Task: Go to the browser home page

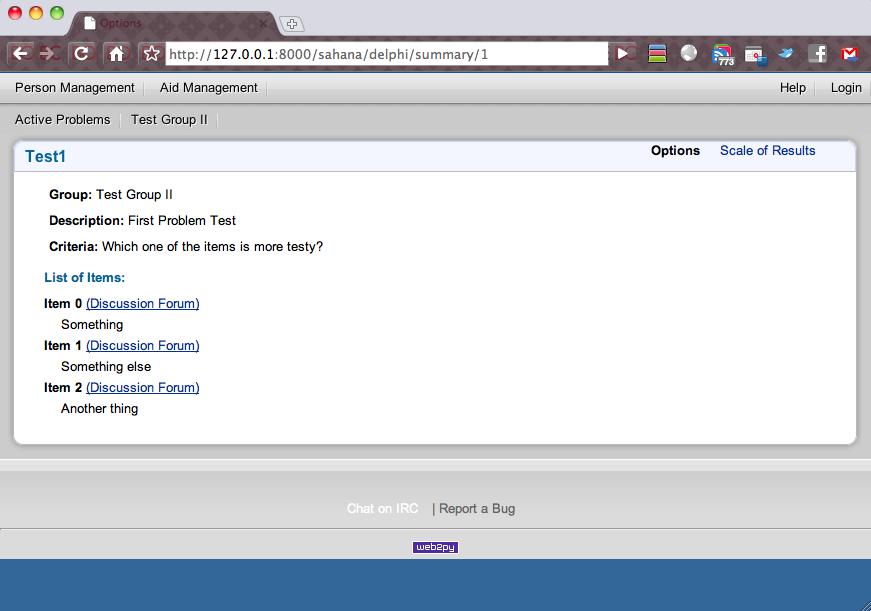Action: pos(116,54)
